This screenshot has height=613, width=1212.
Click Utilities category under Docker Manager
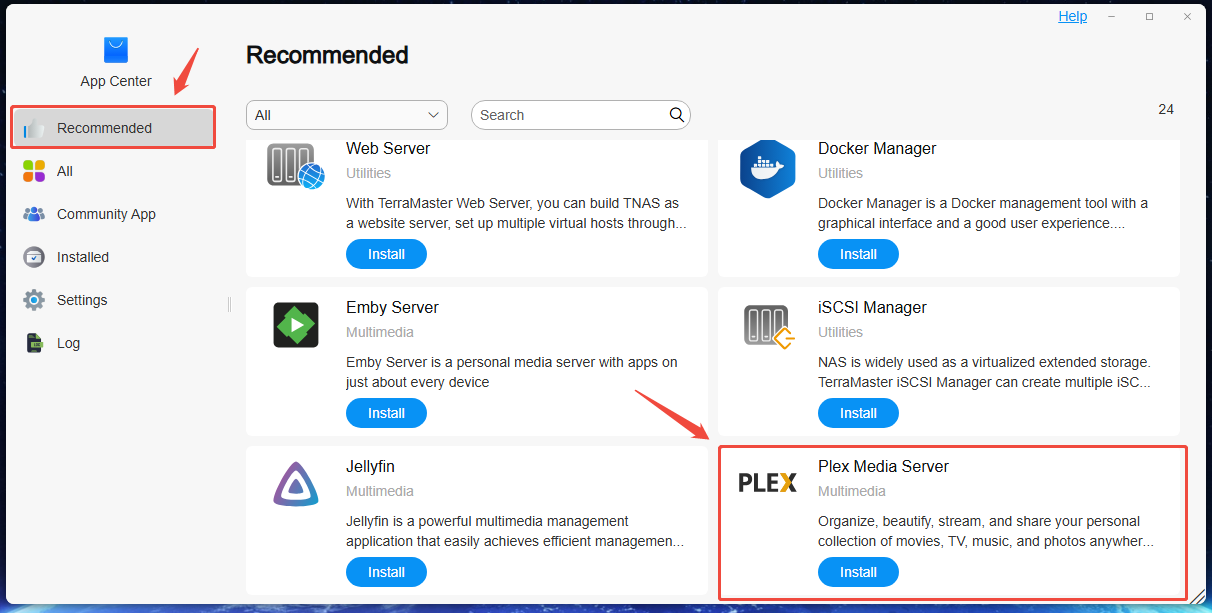point(840,173)
